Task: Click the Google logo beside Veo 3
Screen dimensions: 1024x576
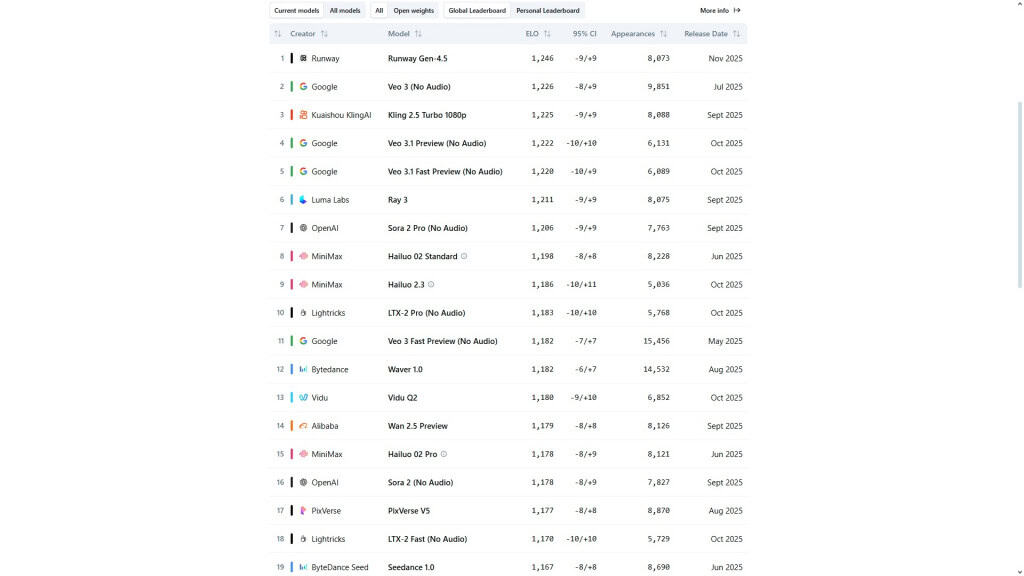Action: (x=303, y=86)
